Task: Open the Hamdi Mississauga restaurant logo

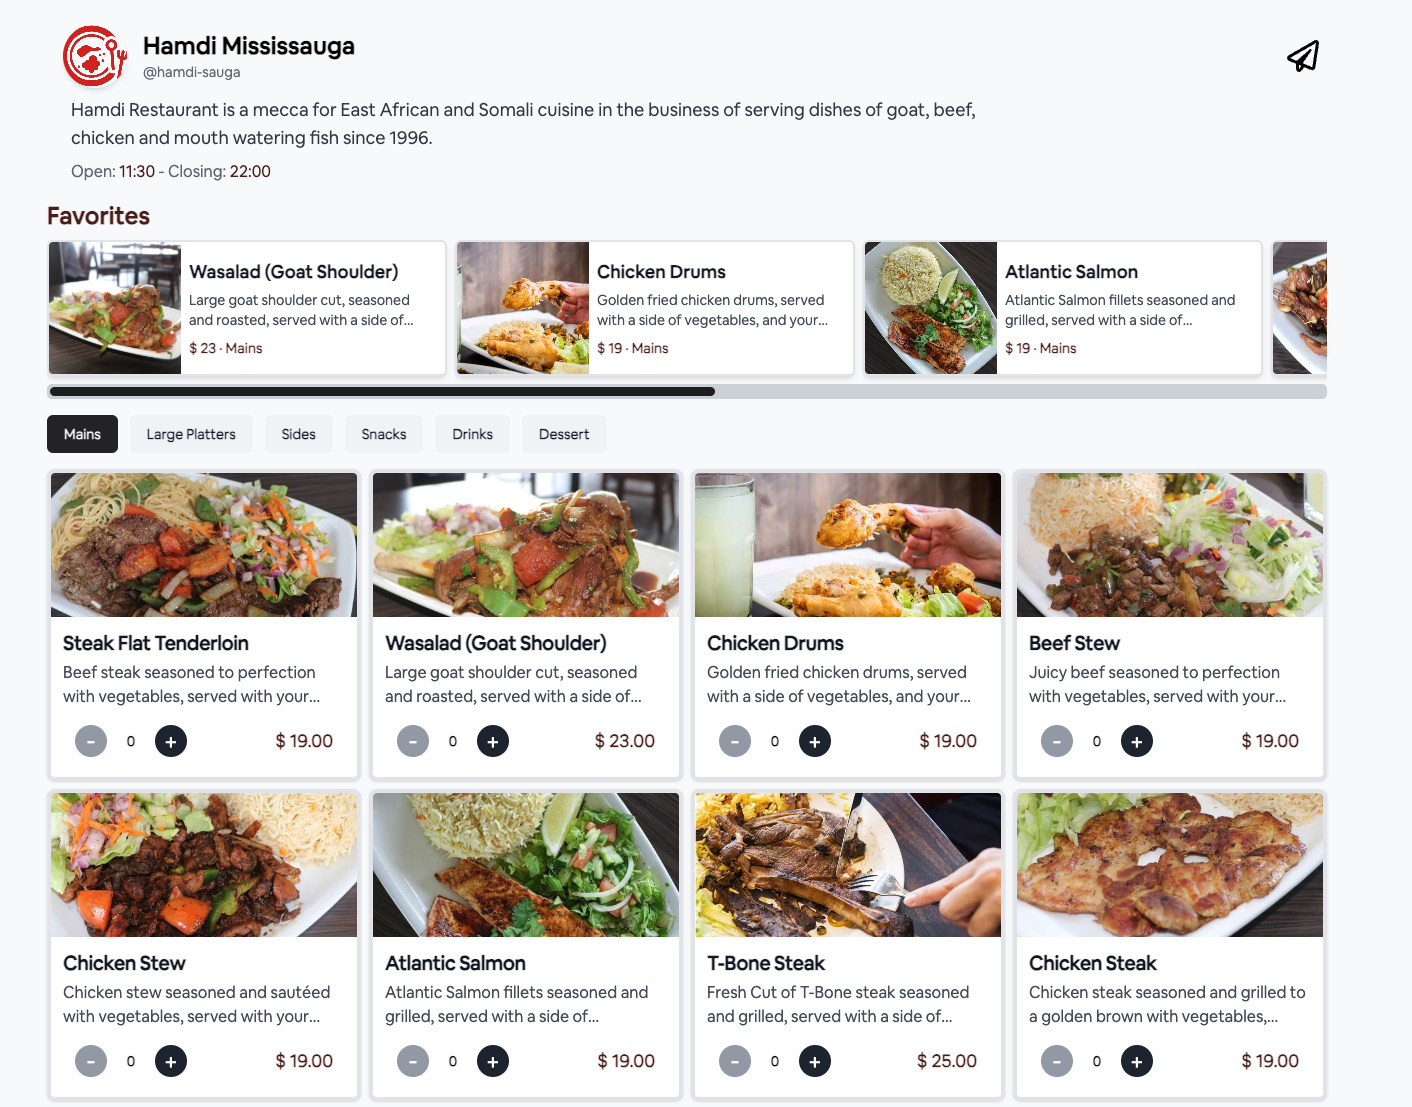Action: (95, 56)
